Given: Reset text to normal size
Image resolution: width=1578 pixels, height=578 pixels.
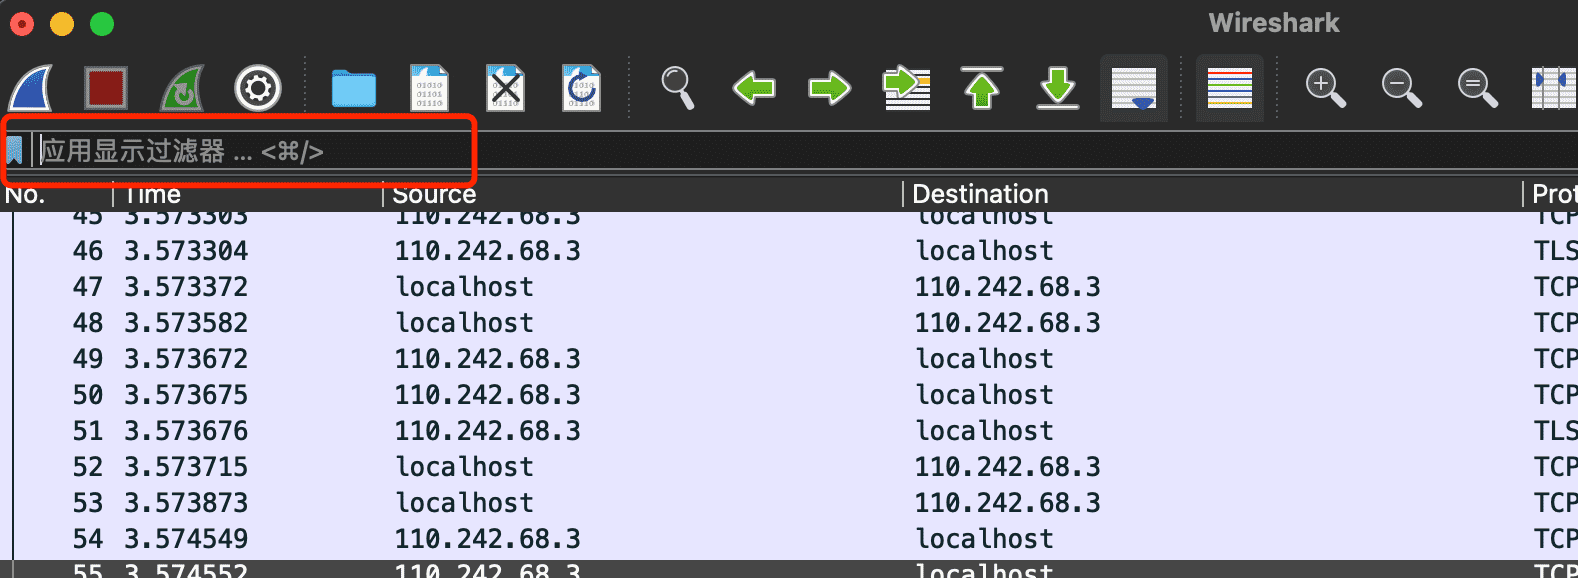Looking at the screenshot, I should (1478, 88).
